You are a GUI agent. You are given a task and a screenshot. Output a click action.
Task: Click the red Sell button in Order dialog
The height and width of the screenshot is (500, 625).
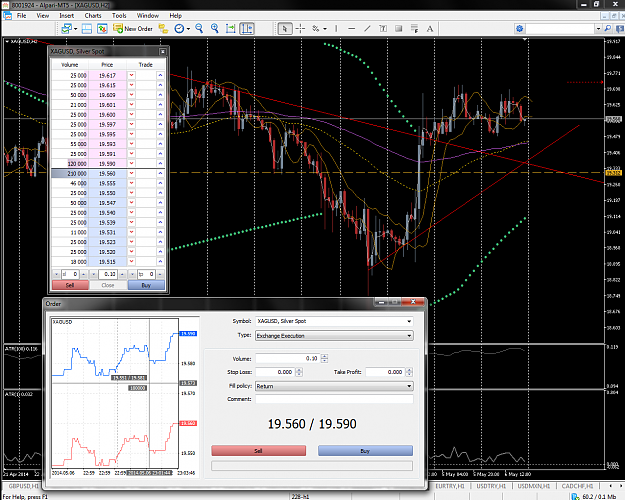(x=258, y=451)
